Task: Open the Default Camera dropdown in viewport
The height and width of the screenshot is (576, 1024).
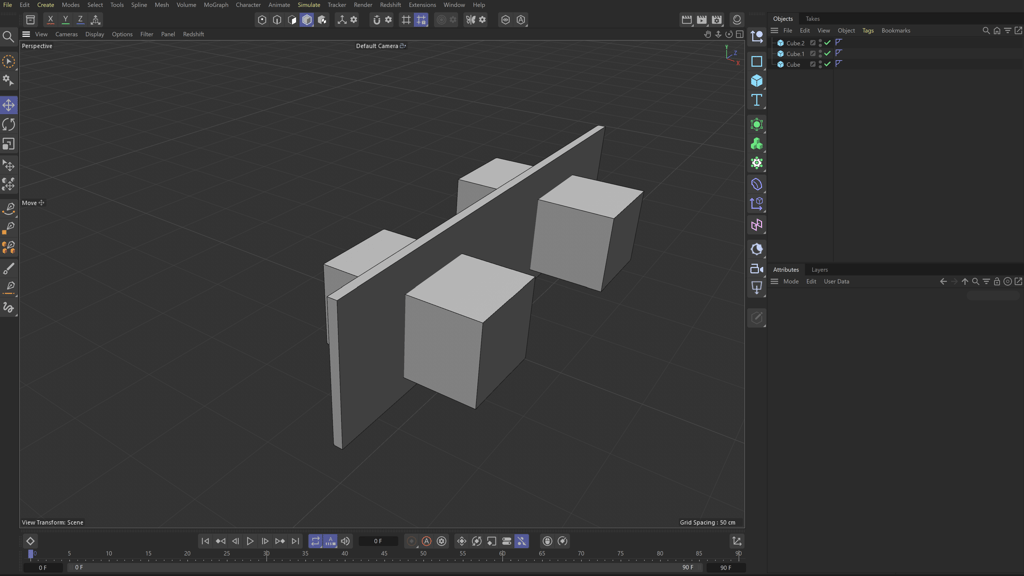Action: [380, 46]
